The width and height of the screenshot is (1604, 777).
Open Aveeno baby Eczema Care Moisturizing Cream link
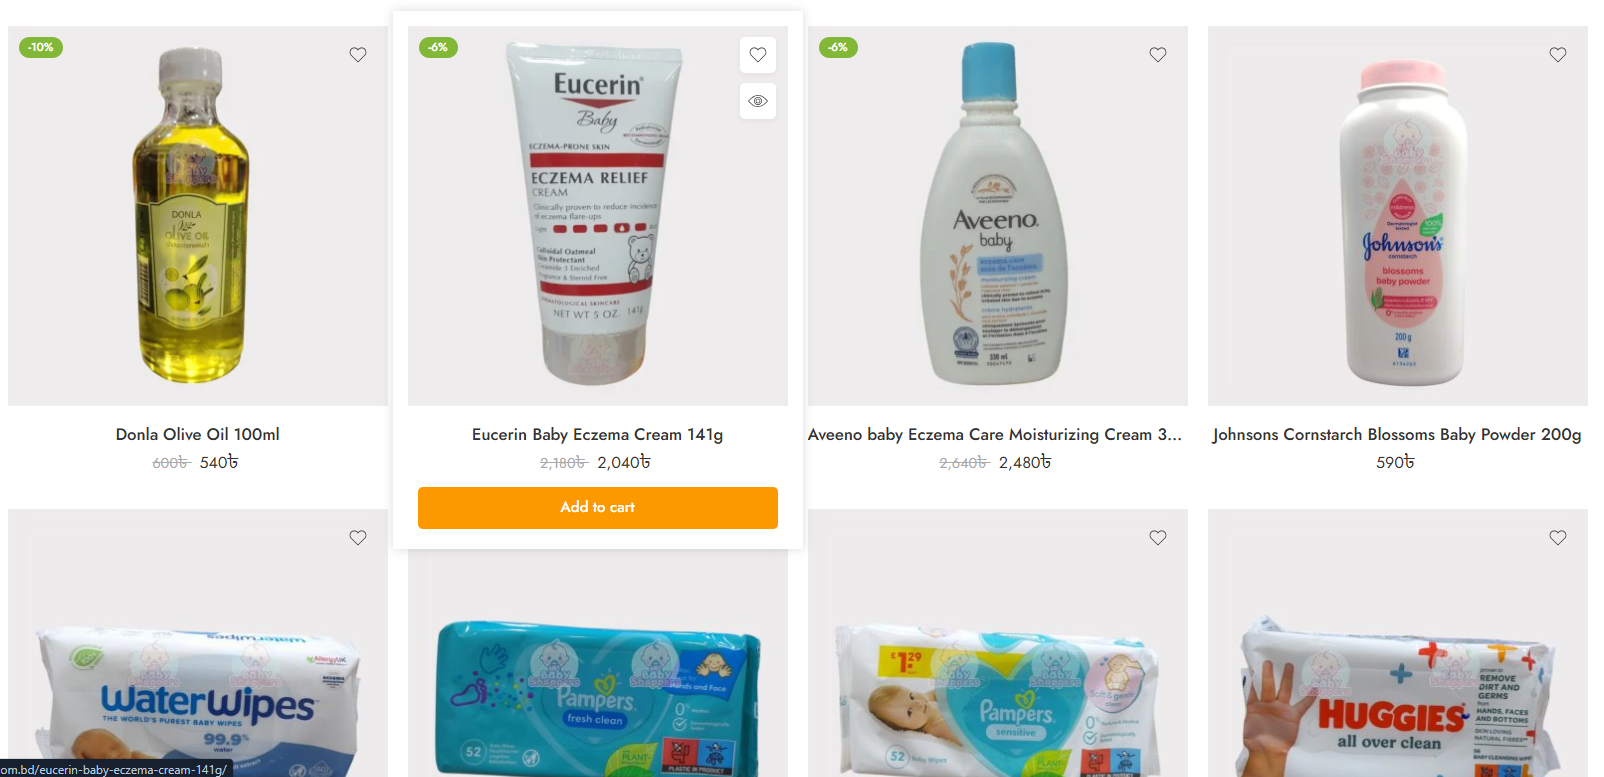995,434
